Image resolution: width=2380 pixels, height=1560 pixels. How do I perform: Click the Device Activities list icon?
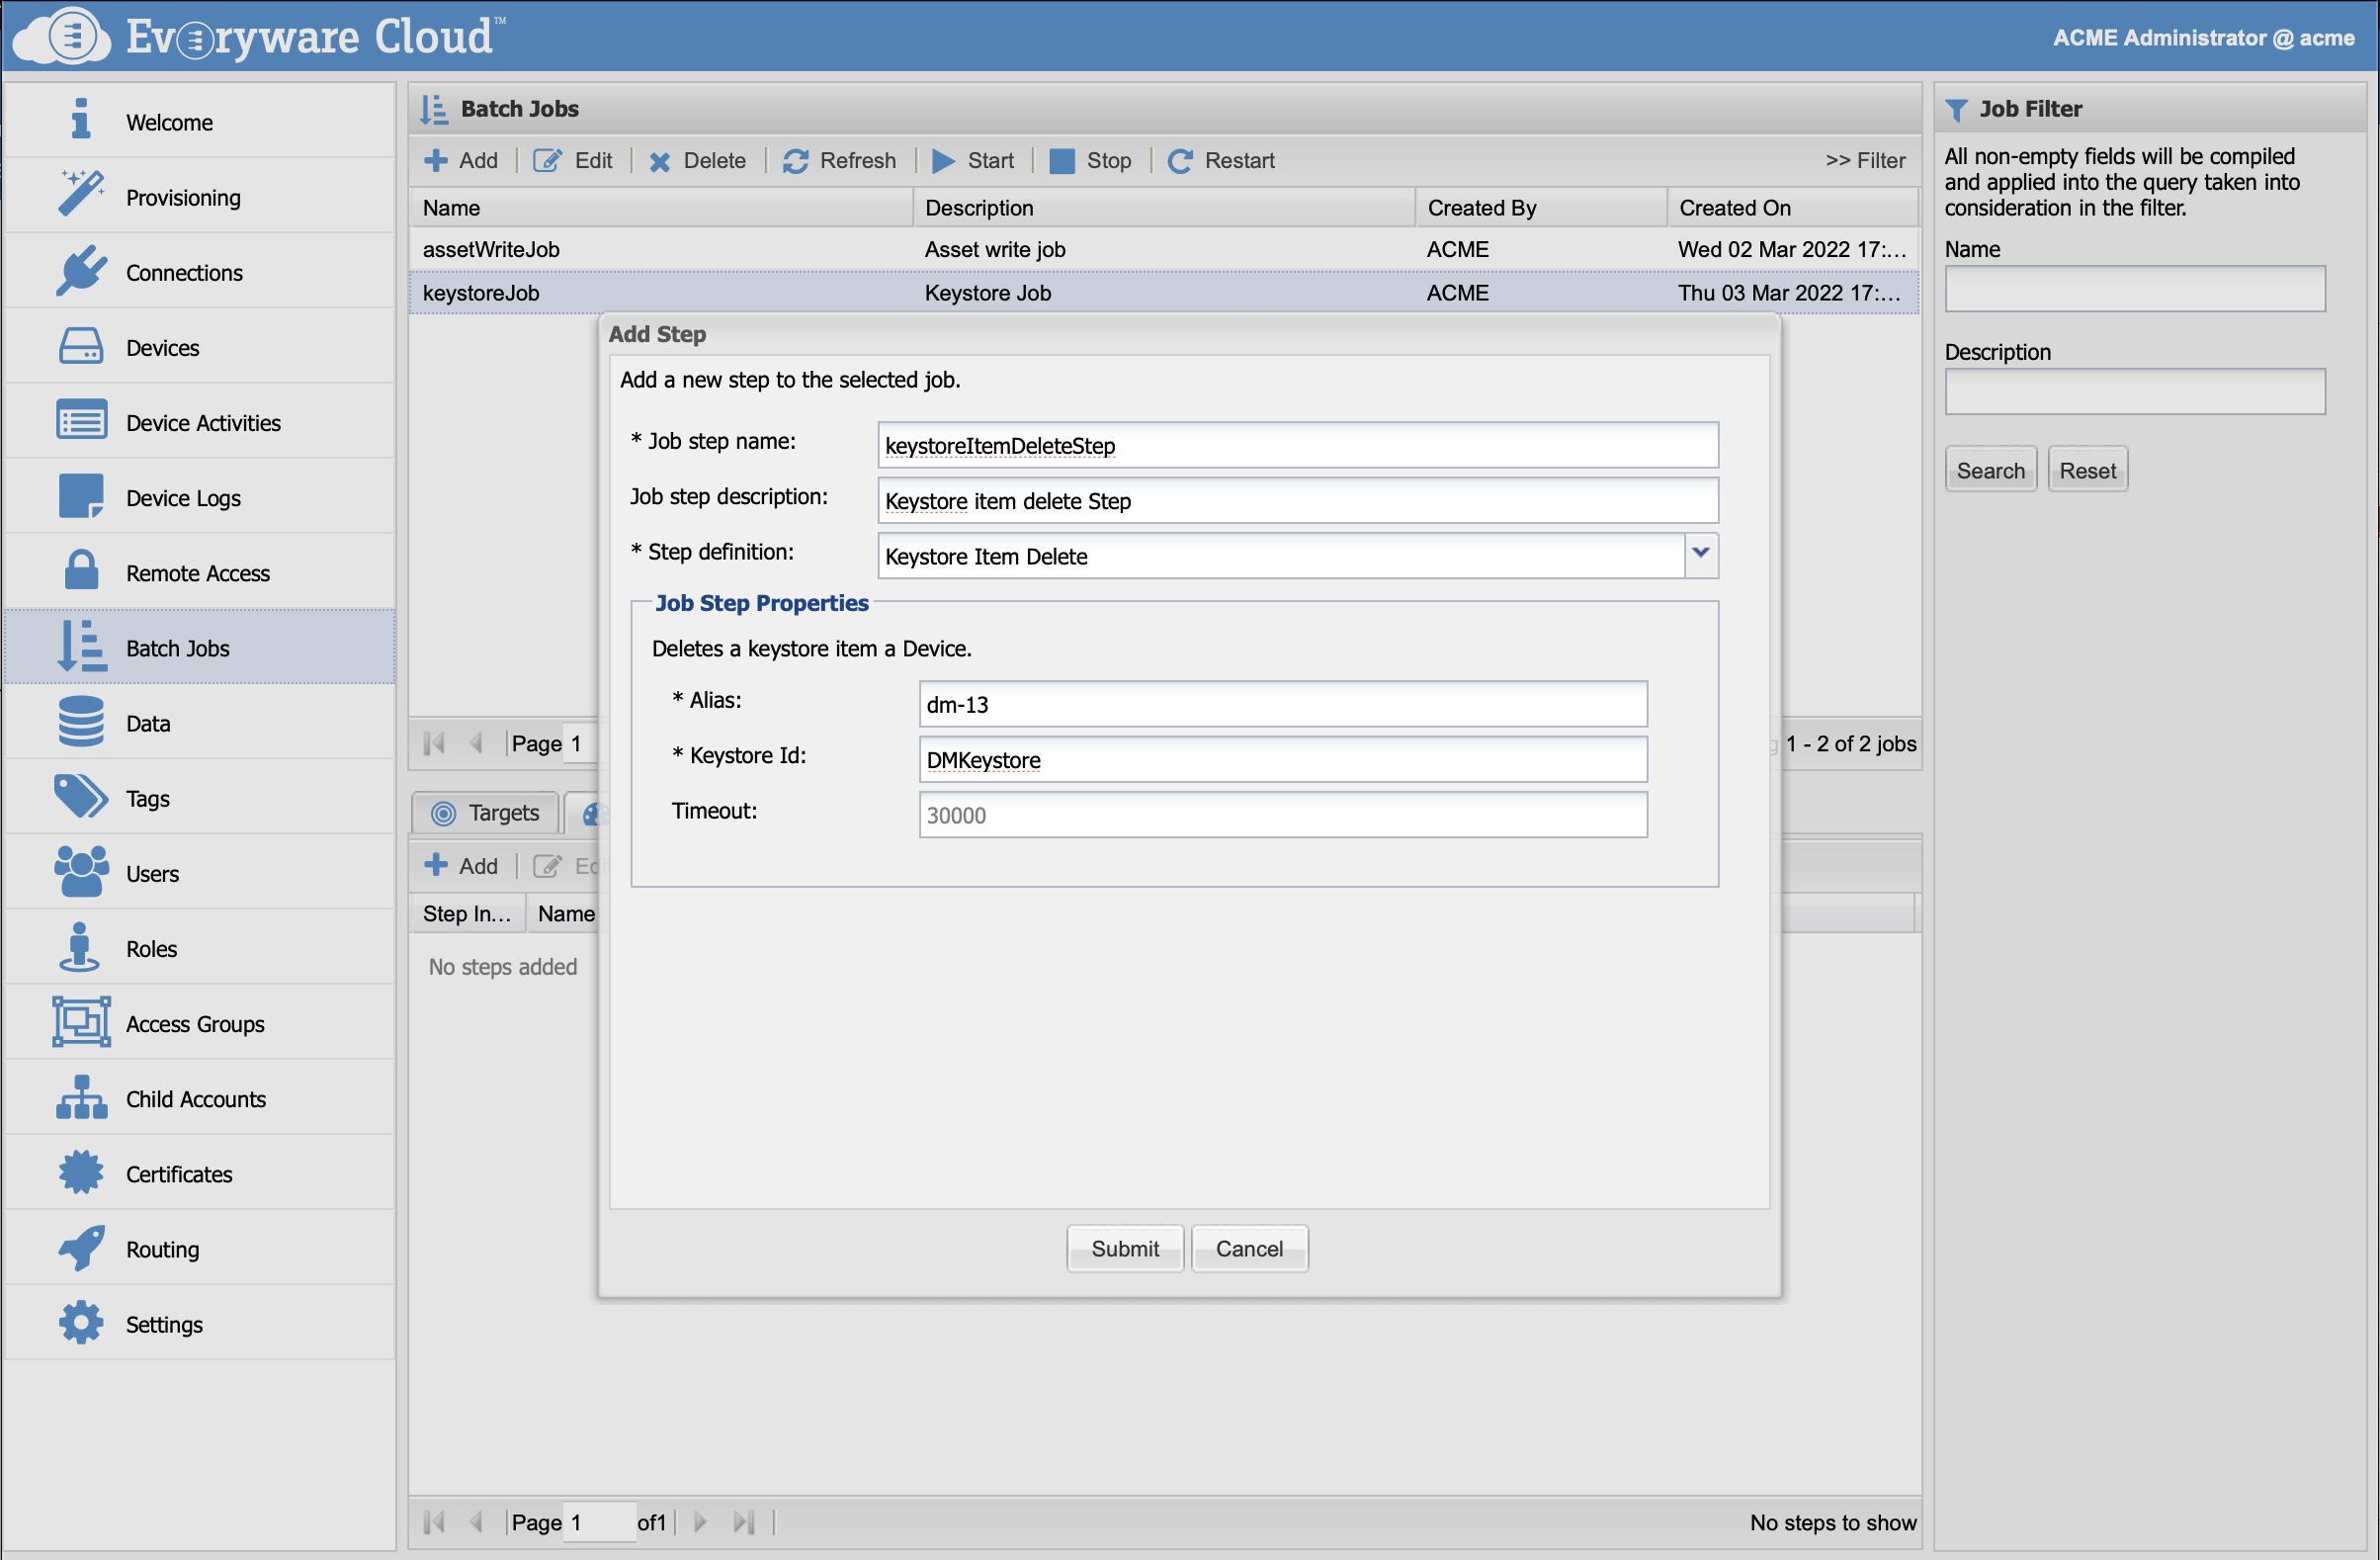[x=81, y=421]
